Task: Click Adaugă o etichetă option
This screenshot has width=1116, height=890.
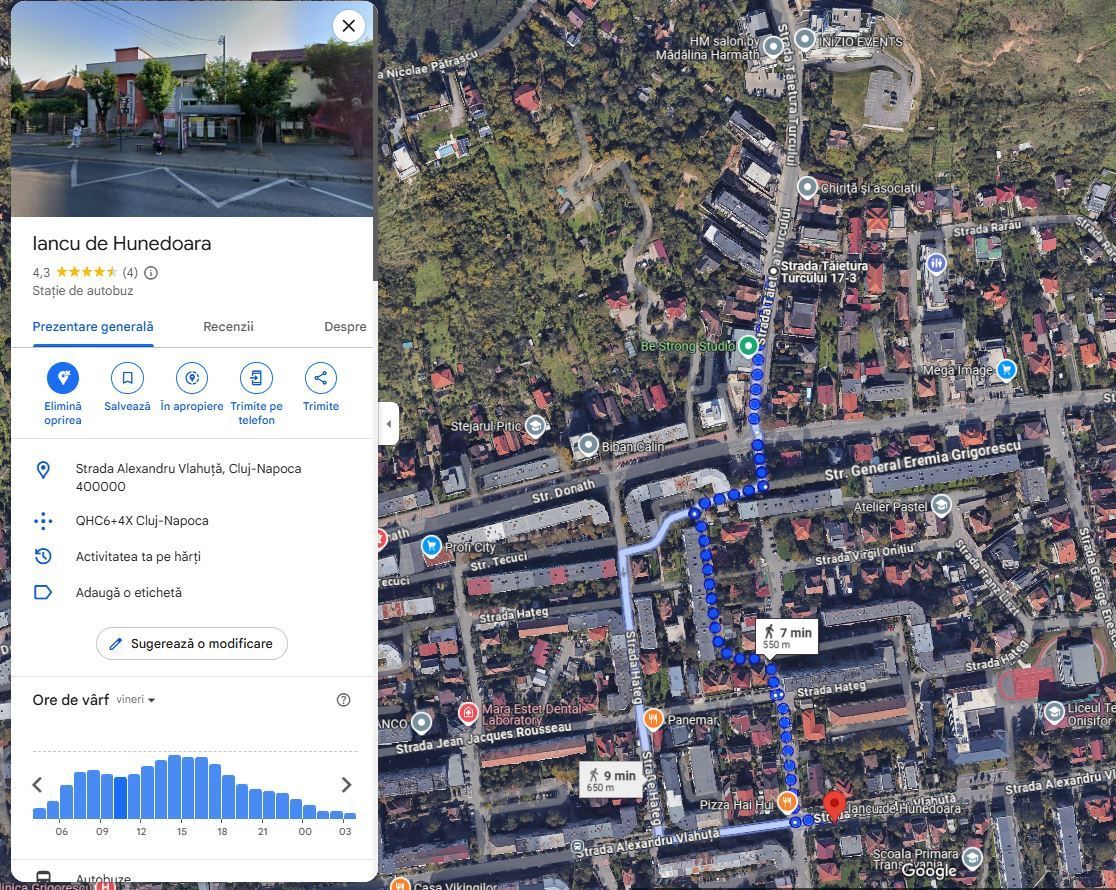Action: point(129,592)
